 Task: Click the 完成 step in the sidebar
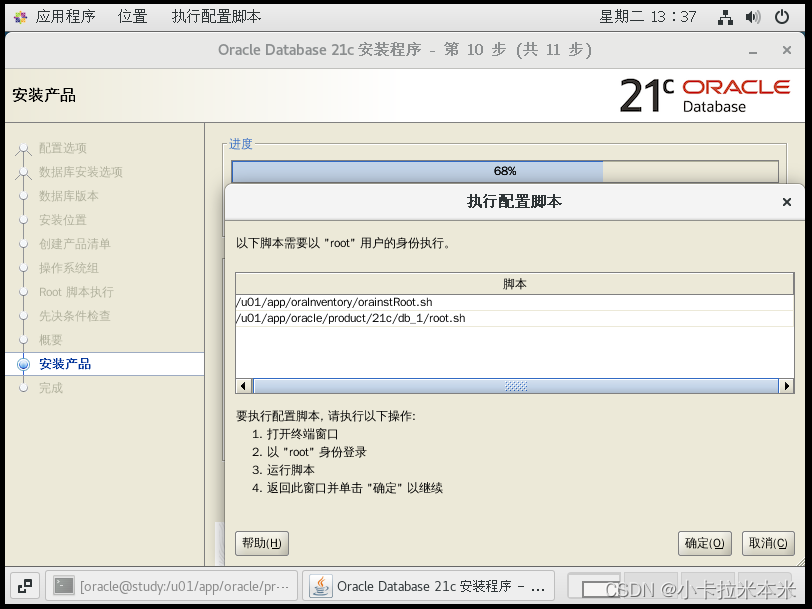tap(50, 388)
